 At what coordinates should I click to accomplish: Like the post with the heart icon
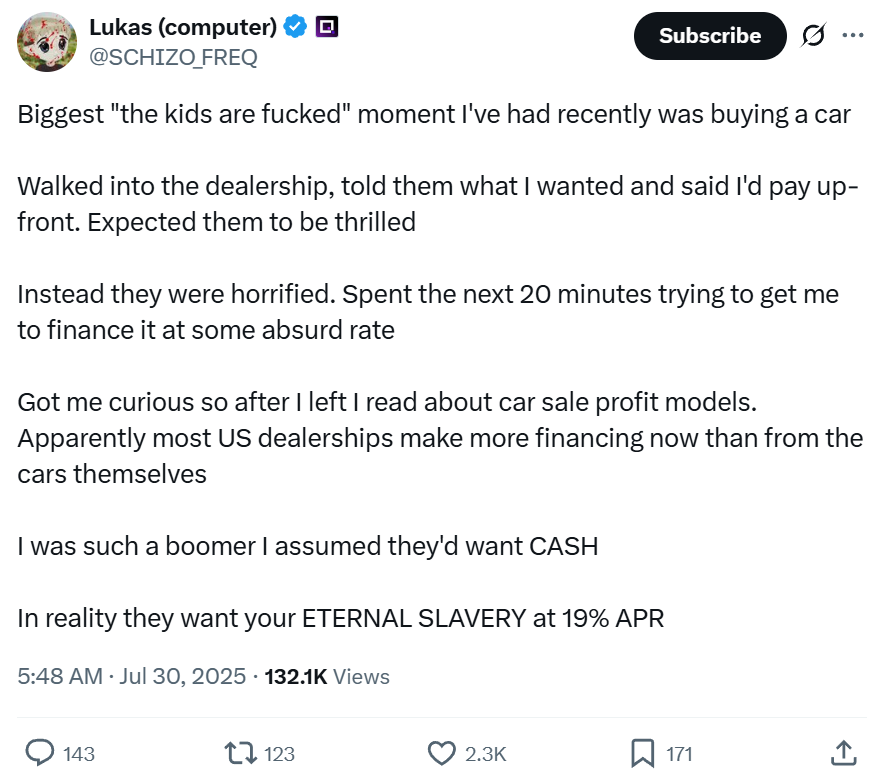441,753
